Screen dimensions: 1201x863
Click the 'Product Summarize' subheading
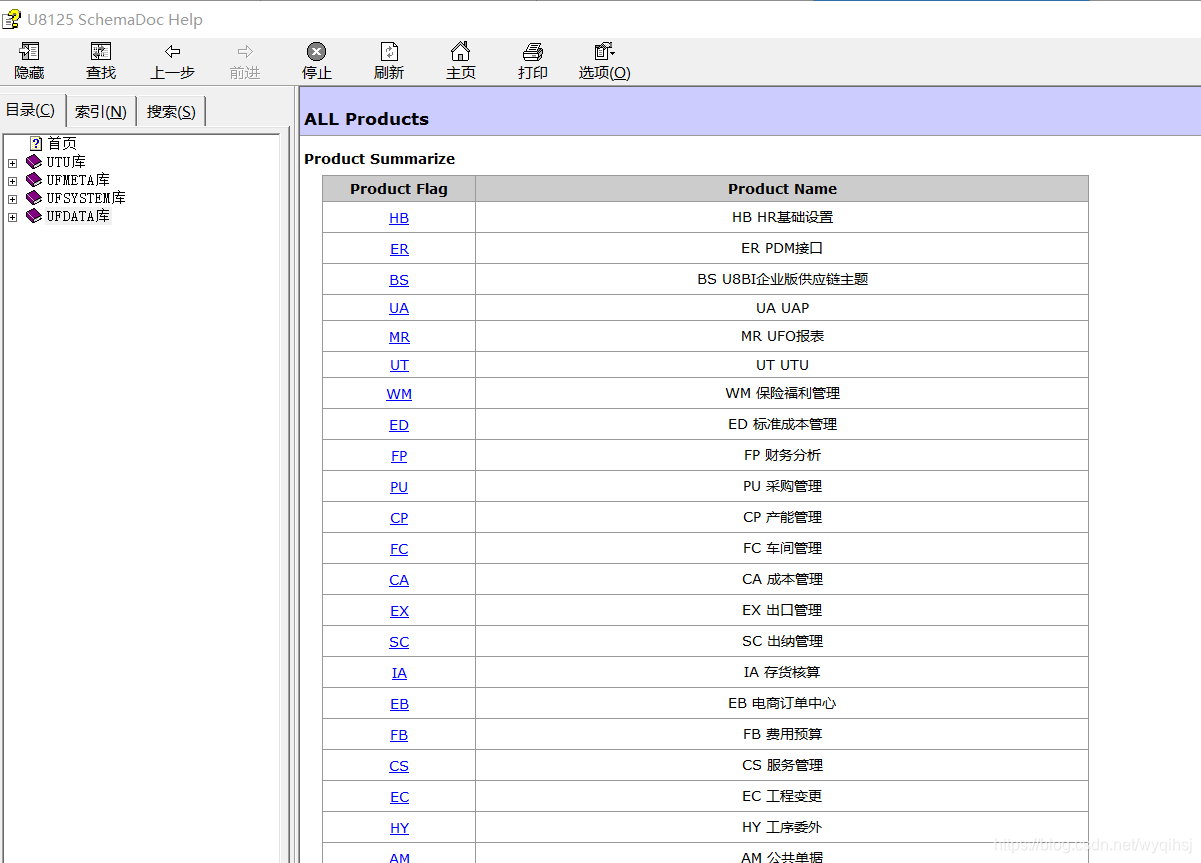(x=379, y=159)
